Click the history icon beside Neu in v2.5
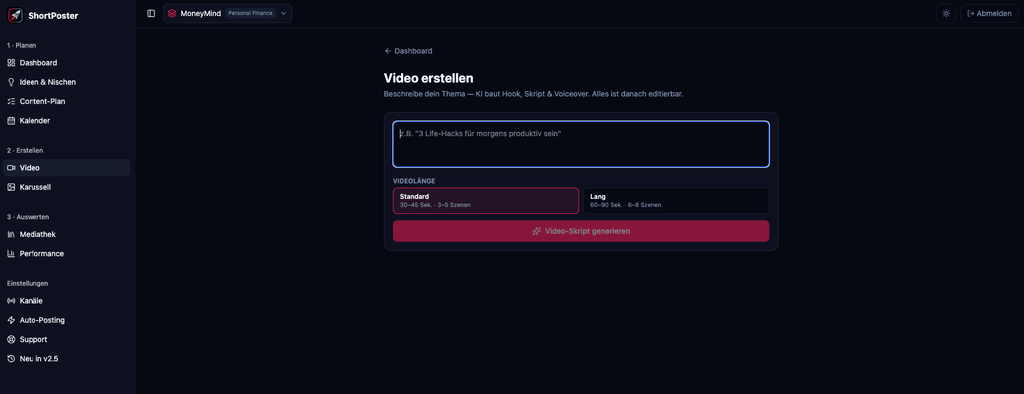1024x394 pixels. (x=11, y=359)
